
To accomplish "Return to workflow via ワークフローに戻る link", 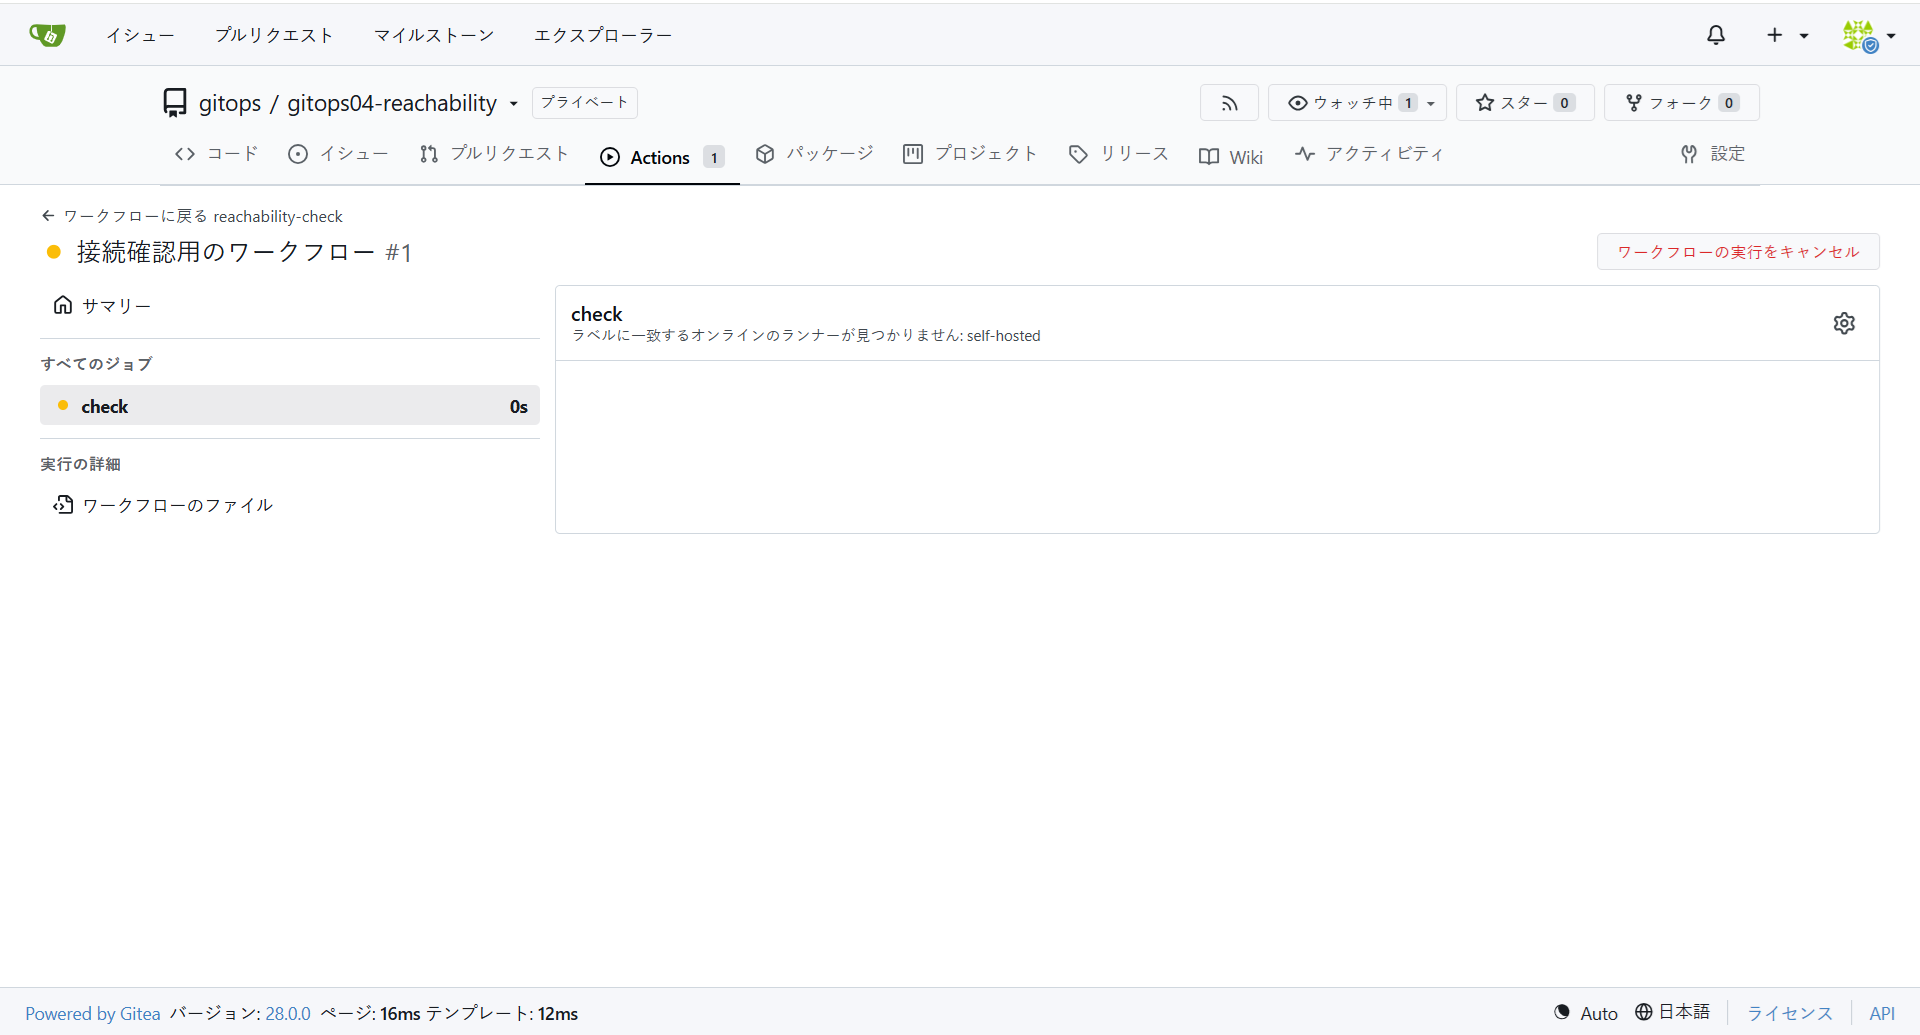I will [137, 216].
